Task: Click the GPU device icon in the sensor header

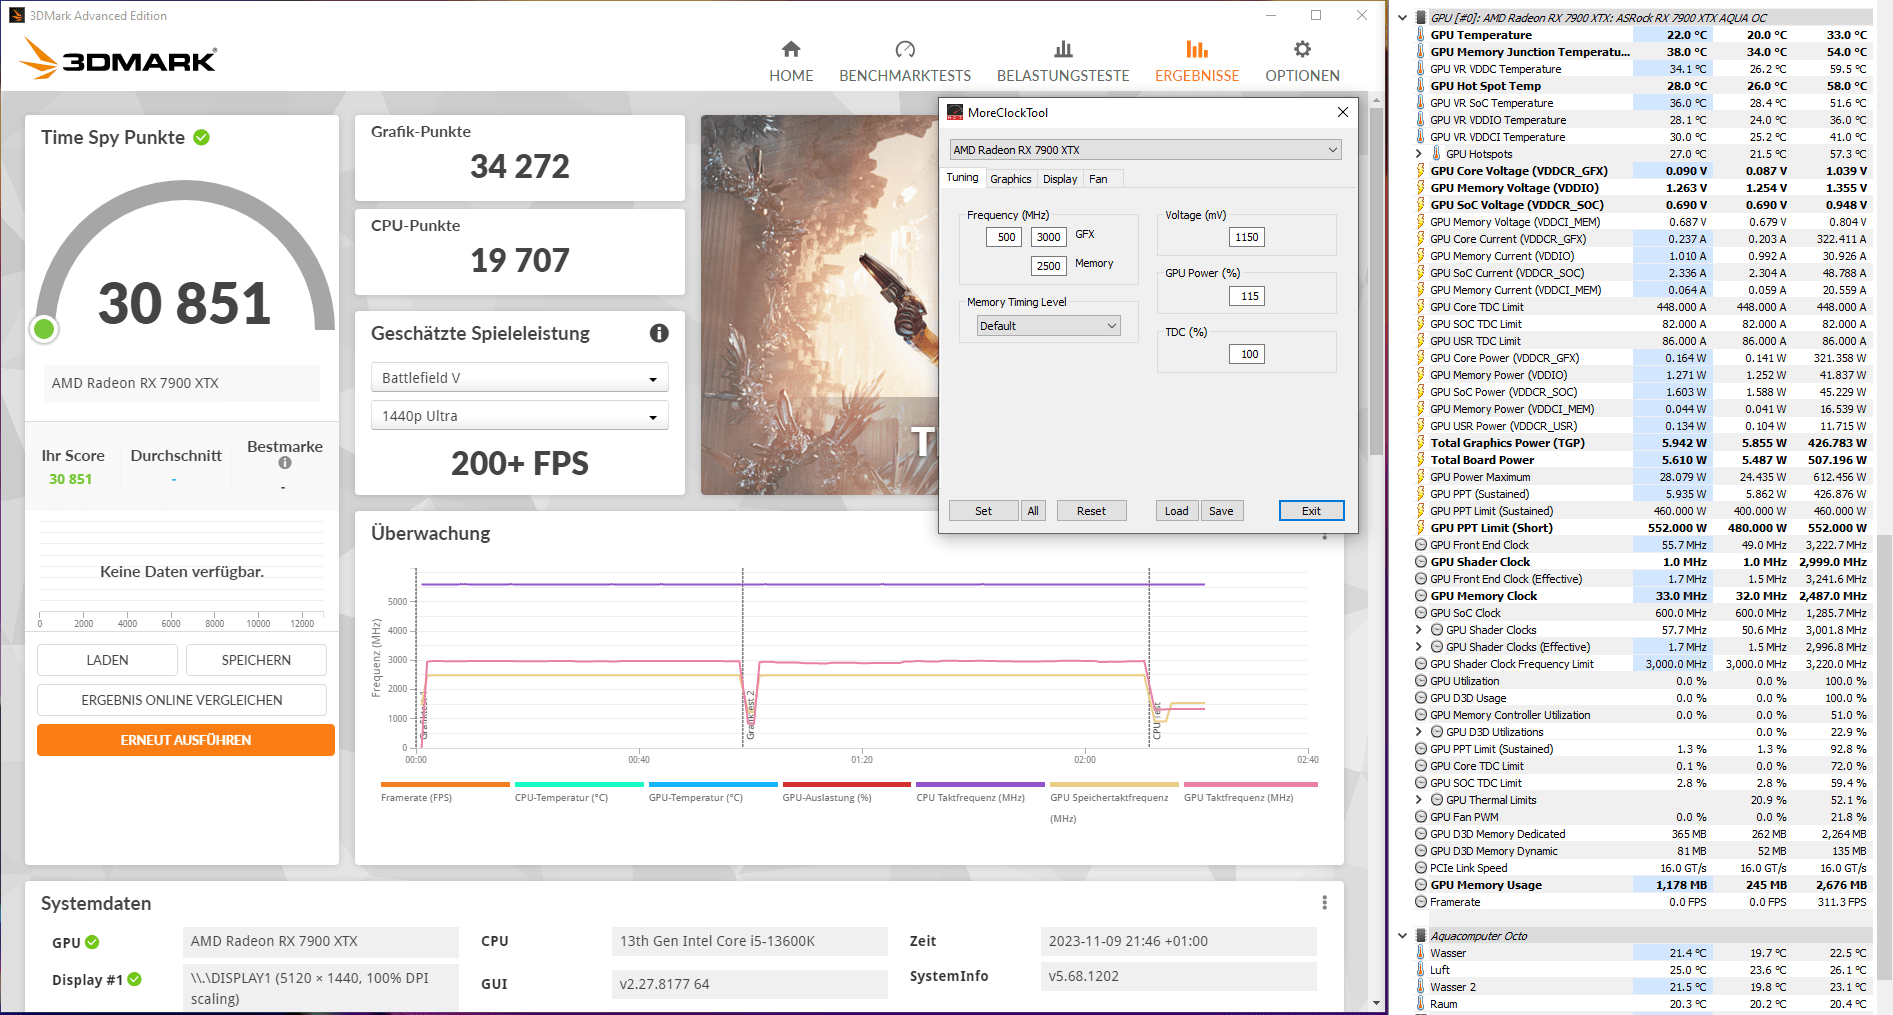Action: point(1420,17)
